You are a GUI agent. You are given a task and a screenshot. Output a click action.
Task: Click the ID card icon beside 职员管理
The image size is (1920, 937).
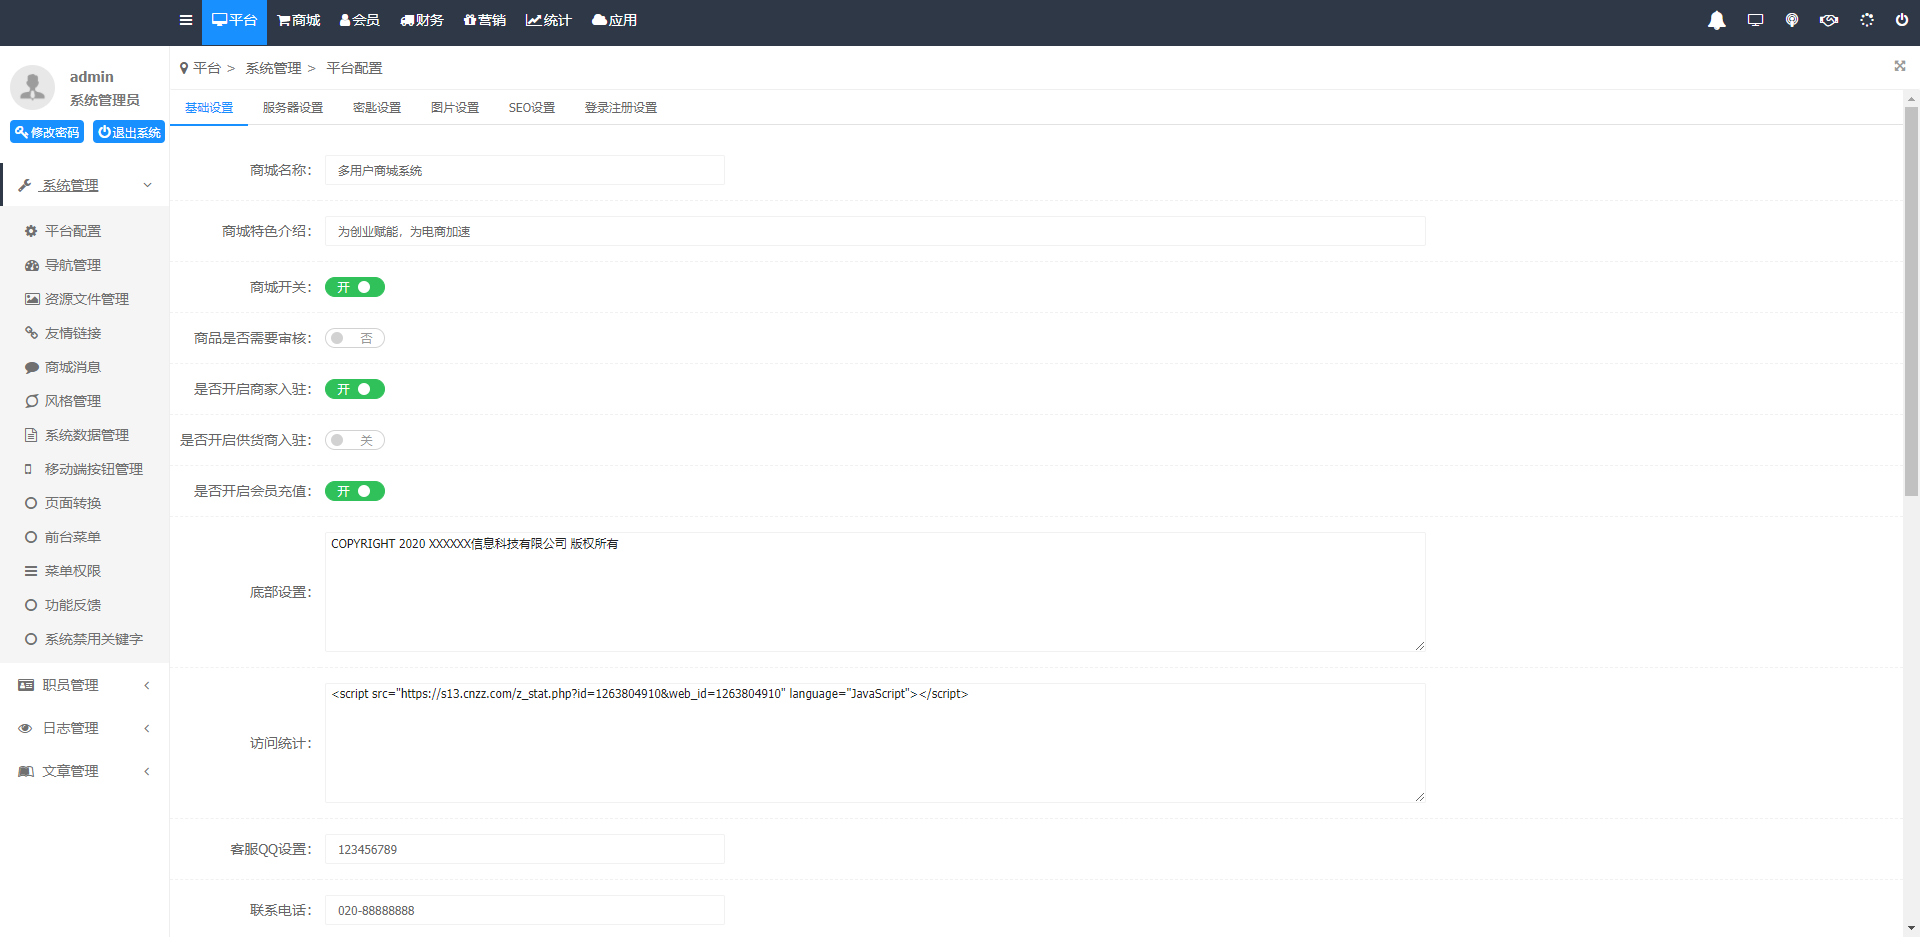26,685
